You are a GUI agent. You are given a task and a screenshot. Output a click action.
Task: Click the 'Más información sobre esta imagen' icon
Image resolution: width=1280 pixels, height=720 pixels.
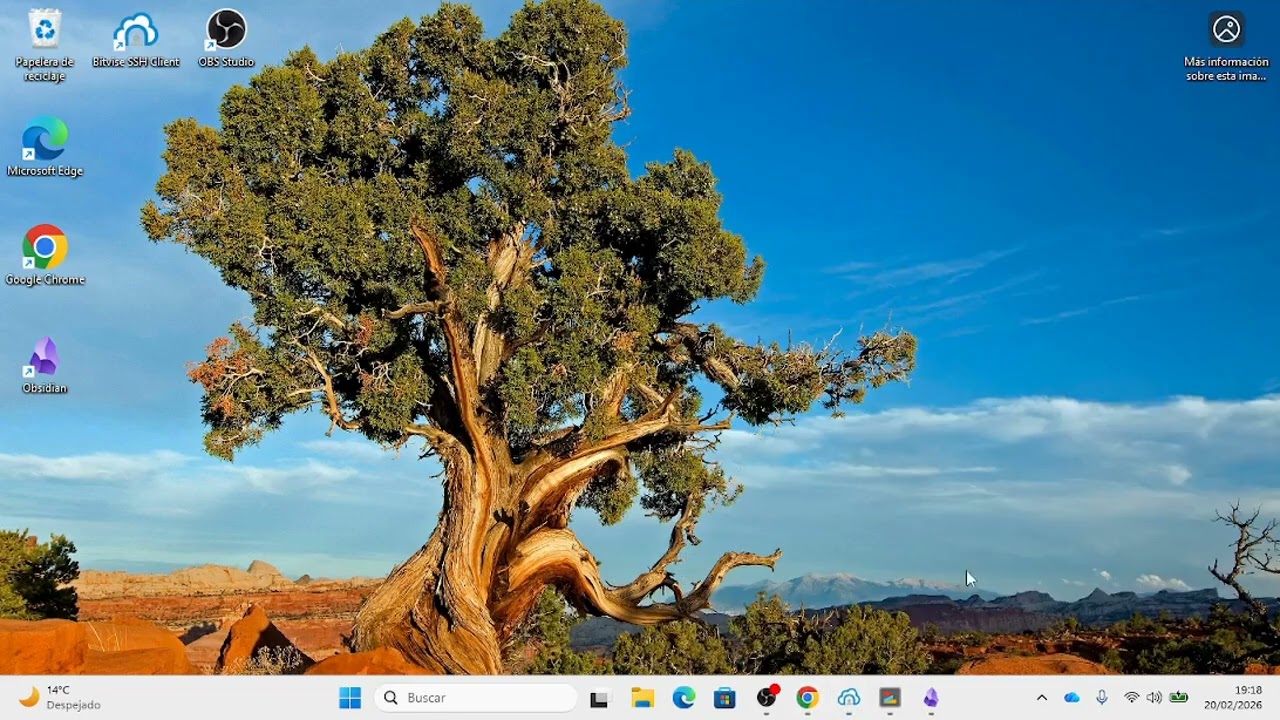coord(1226,46)
